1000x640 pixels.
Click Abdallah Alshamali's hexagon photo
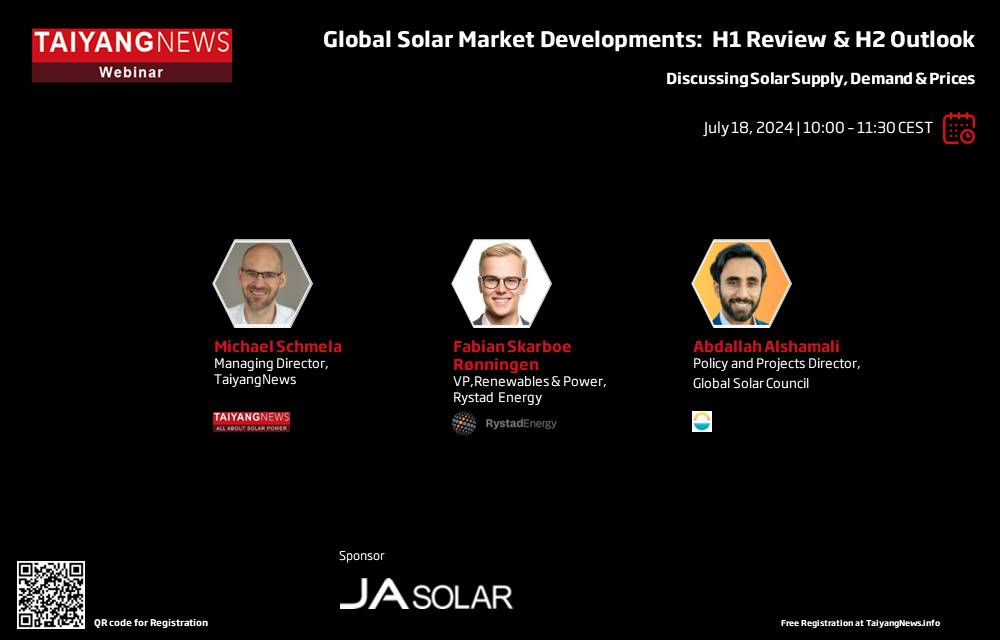pos(741,283)
